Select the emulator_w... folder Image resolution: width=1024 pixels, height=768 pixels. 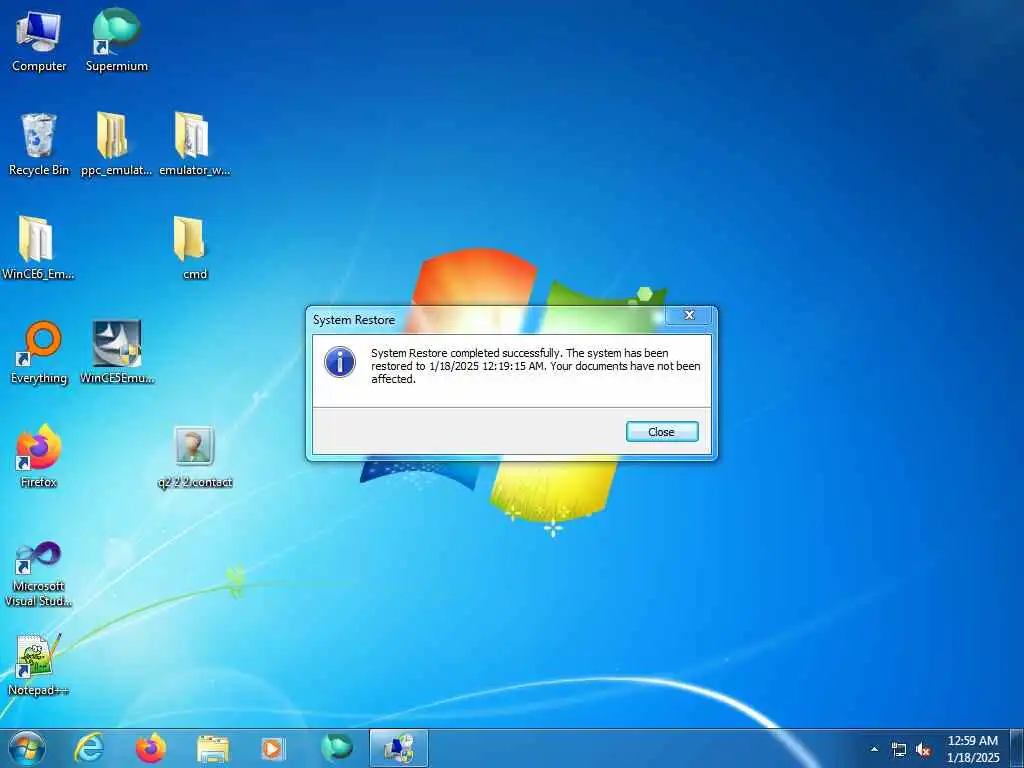(195, 145)
